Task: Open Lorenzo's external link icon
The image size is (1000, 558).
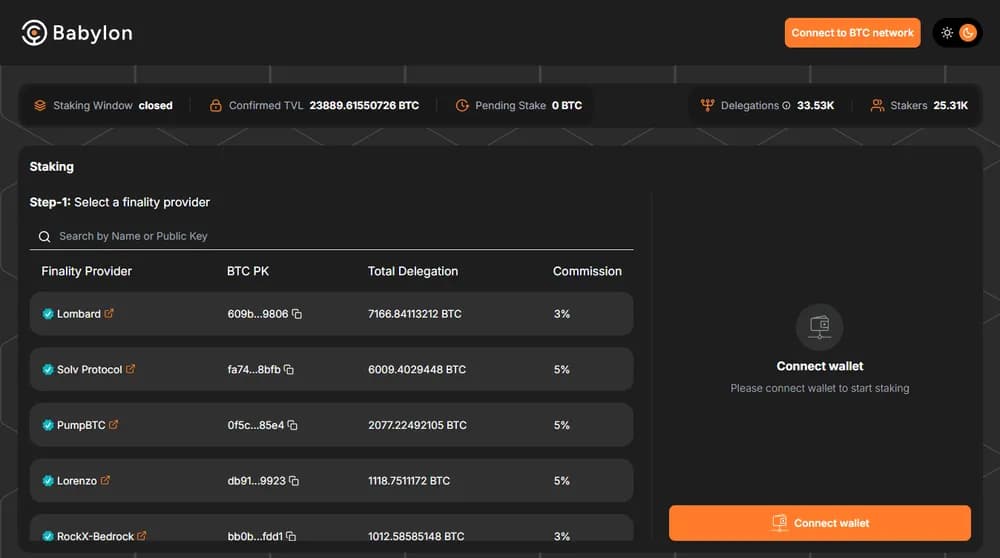Action: (x=106, y=481)
